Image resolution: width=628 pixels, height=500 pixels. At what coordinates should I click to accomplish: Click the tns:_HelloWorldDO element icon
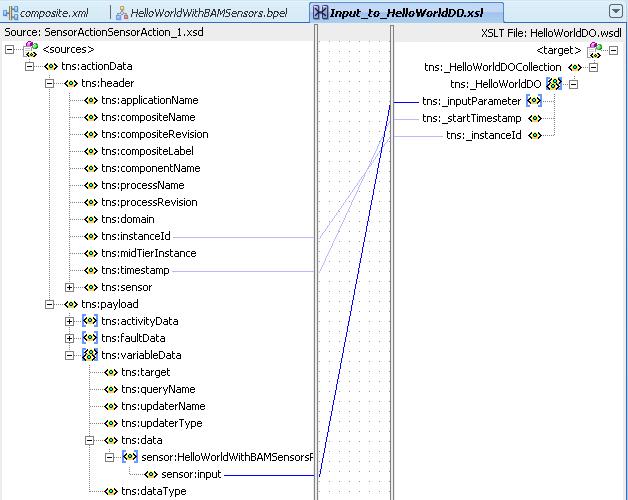click(553, 84)
